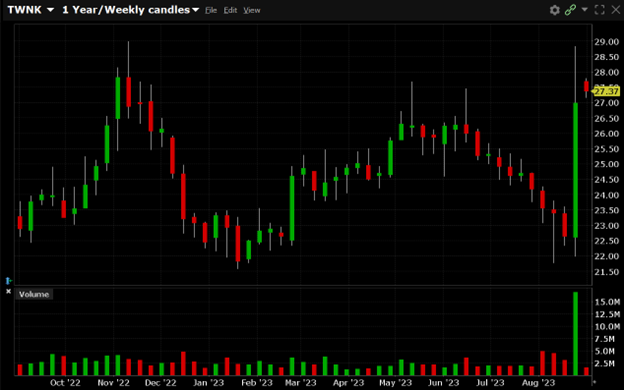Open the File menu
This screenshot has width=624, height=390.
(211, 10)
